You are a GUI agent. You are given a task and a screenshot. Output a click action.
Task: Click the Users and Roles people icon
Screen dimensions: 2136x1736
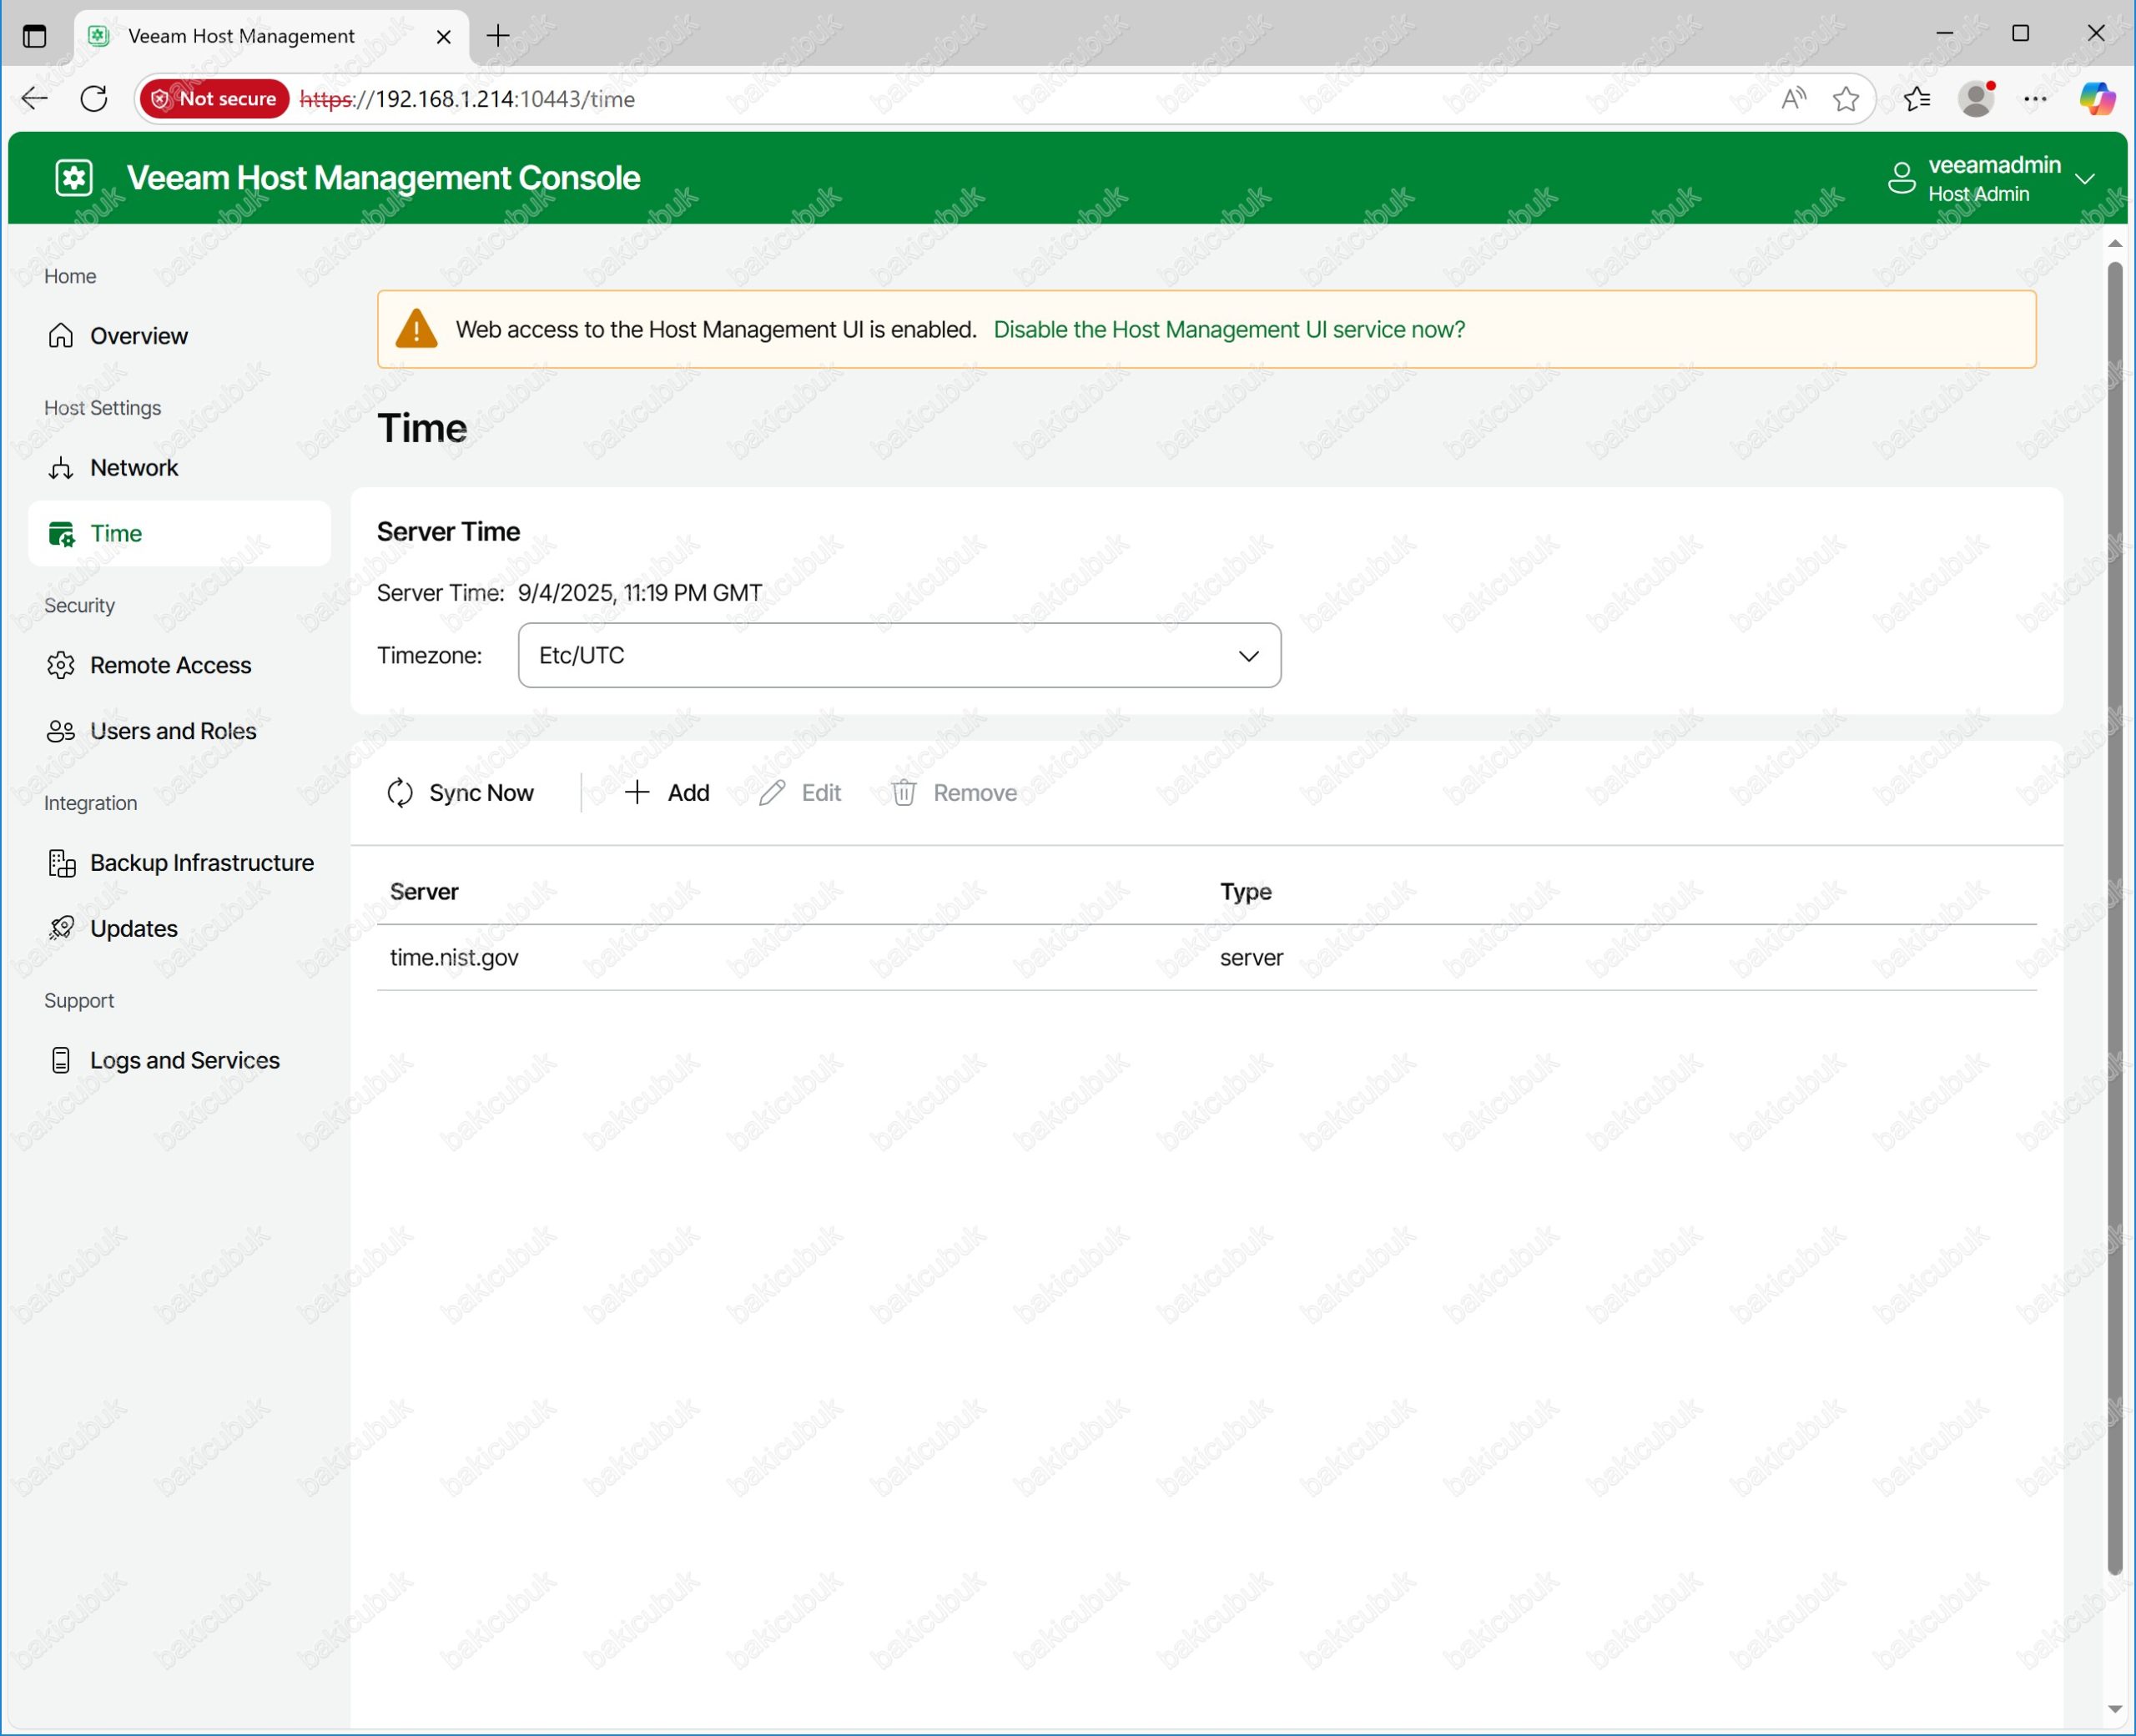coord(61,731)
